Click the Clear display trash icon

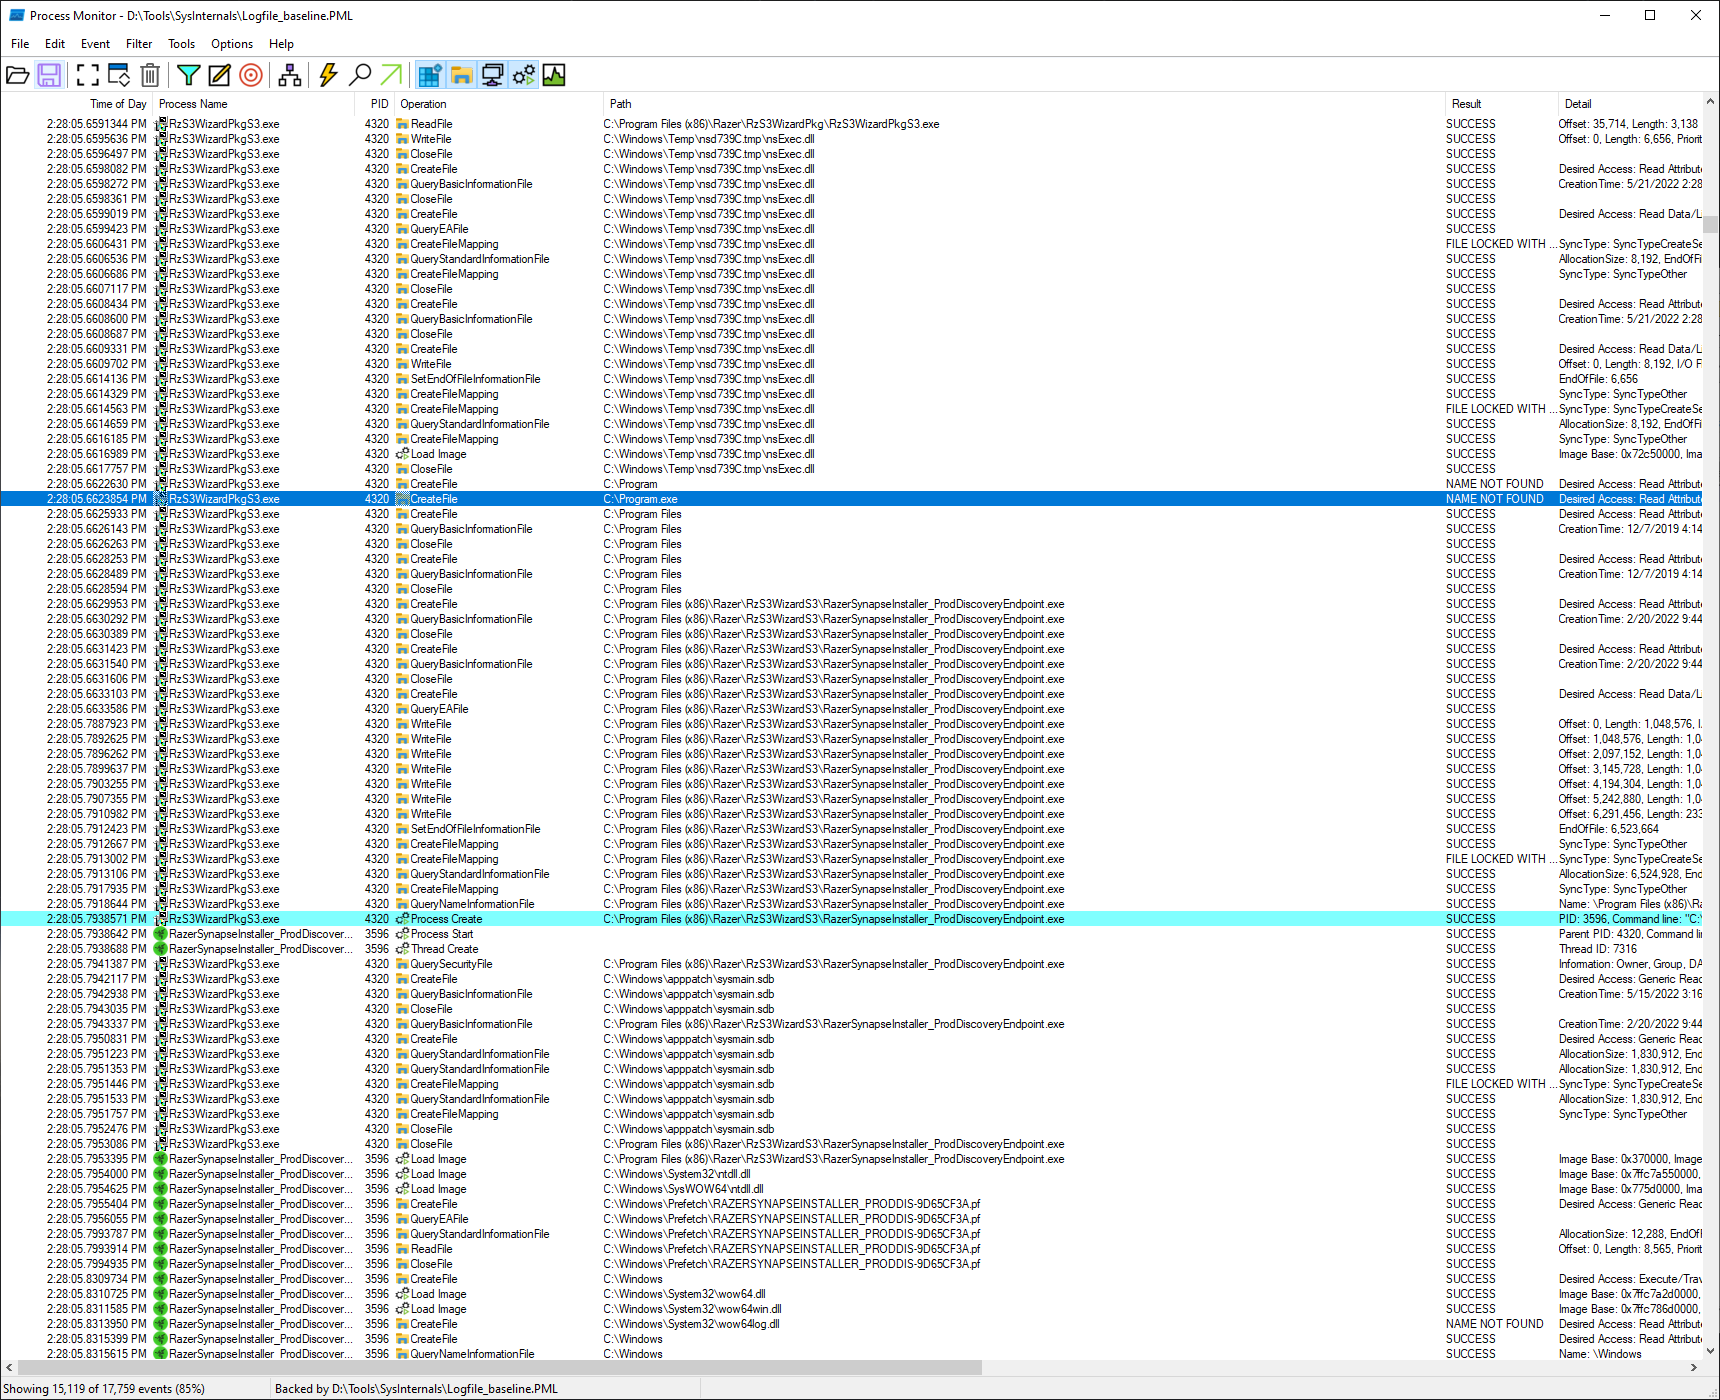coord(150,75)
